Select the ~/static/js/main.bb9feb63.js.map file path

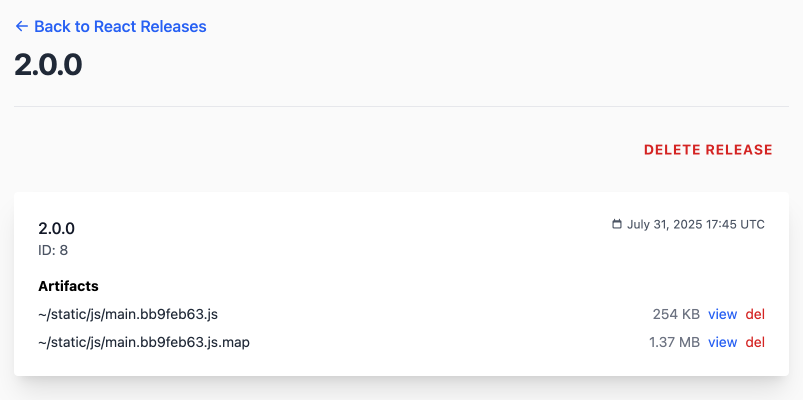tap(144, 342)
